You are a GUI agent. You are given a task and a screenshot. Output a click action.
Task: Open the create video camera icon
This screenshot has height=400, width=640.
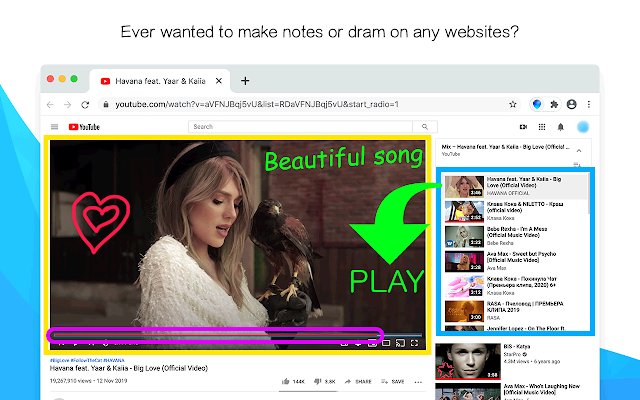(523, 127)
